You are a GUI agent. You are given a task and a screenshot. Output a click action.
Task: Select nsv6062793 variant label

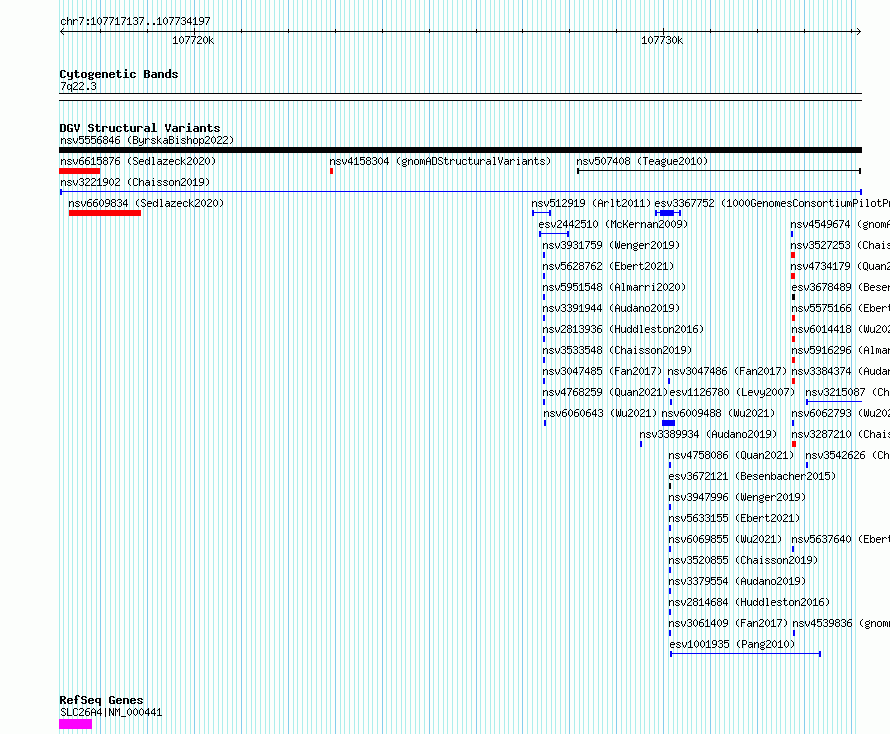pyautogui.click(x=841, y=413)
